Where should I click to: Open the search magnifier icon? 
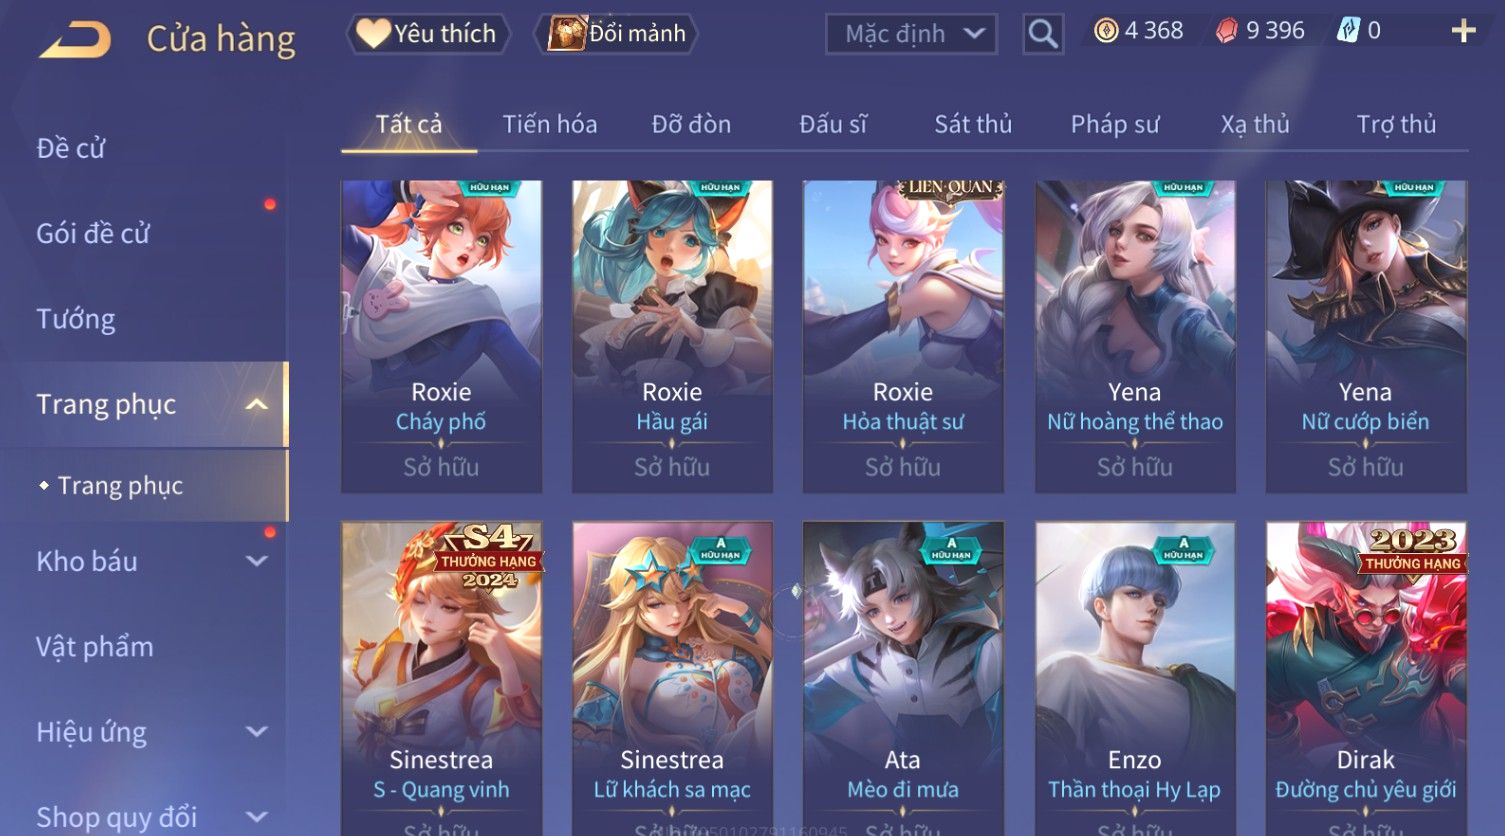click(1043, 35)
